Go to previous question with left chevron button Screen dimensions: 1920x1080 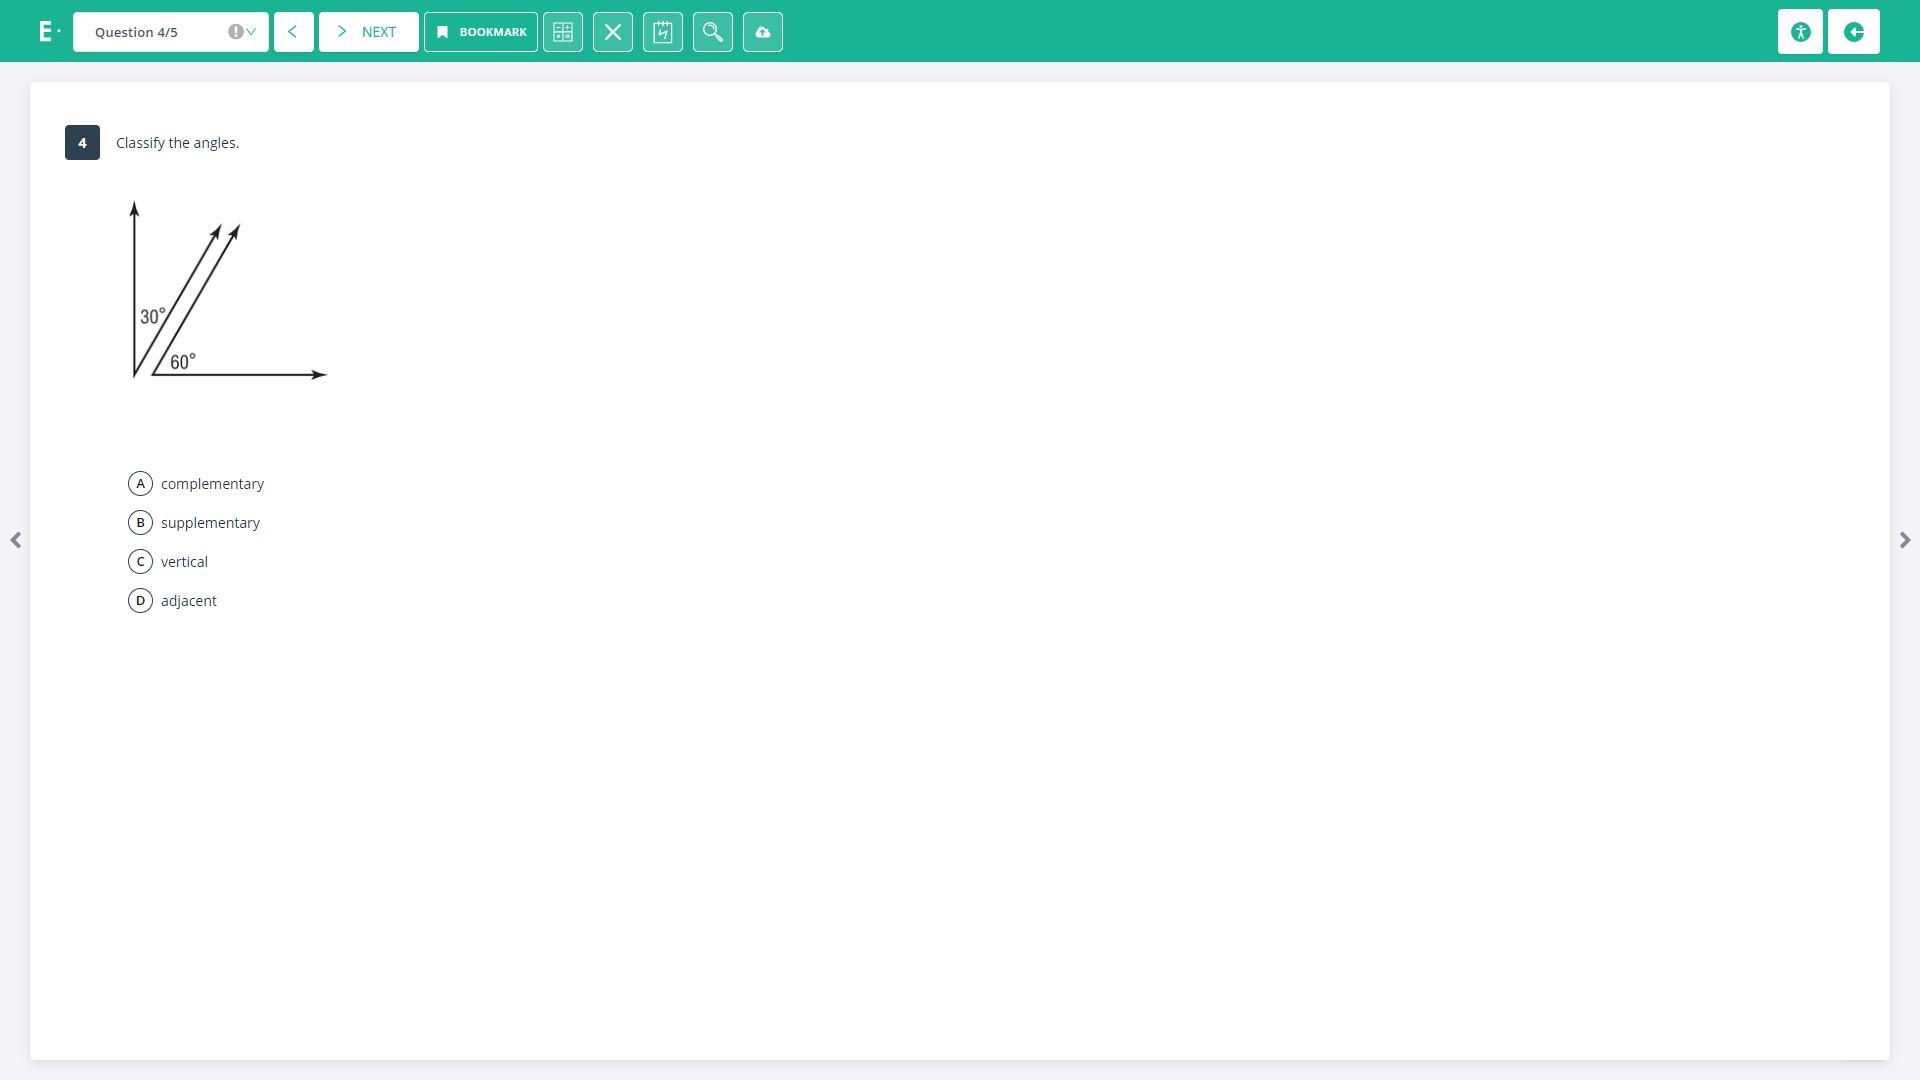click(x=293, y=32)
